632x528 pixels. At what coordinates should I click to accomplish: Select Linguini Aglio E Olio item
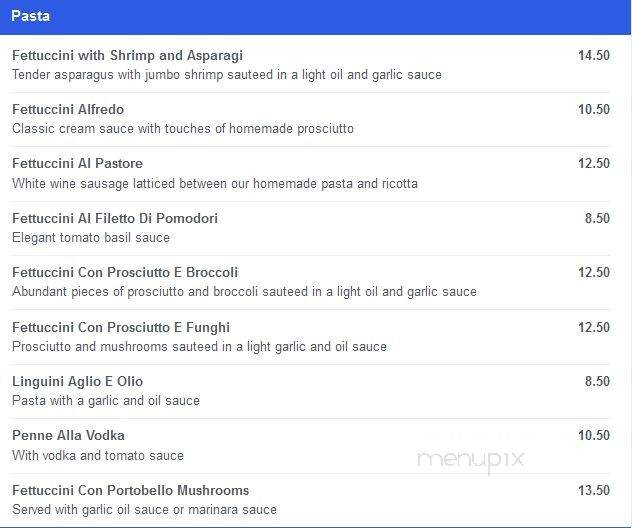coord(77,381)
